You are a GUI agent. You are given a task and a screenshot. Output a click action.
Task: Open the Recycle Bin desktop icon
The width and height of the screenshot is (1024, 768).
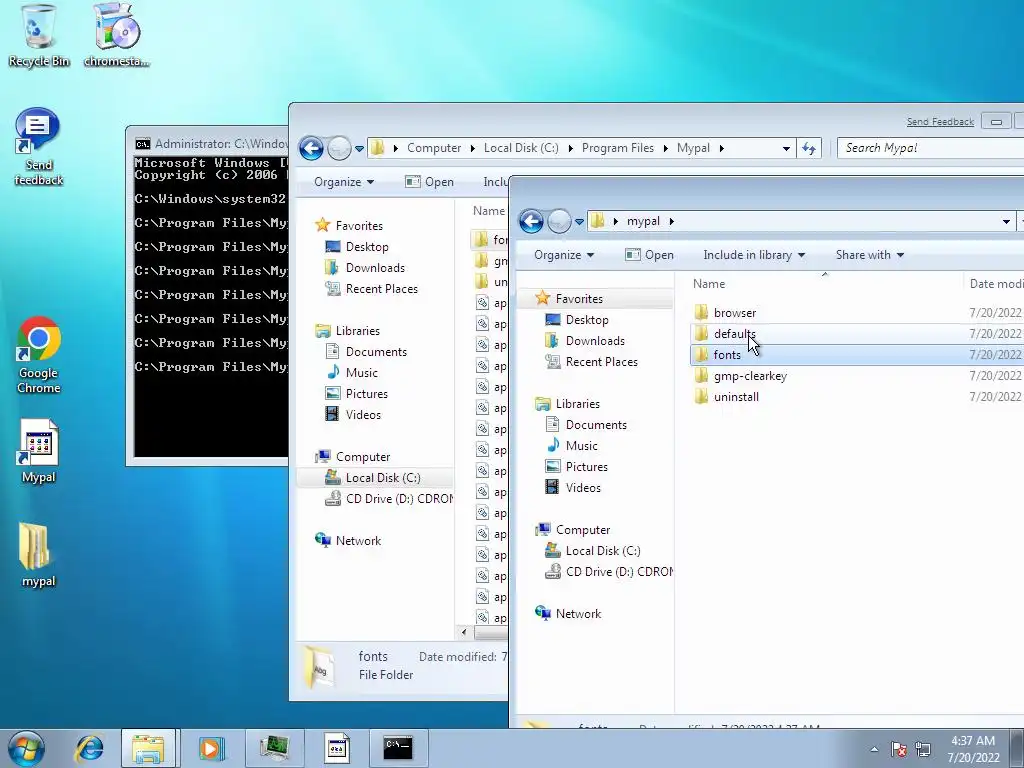[x=39, y=35]
